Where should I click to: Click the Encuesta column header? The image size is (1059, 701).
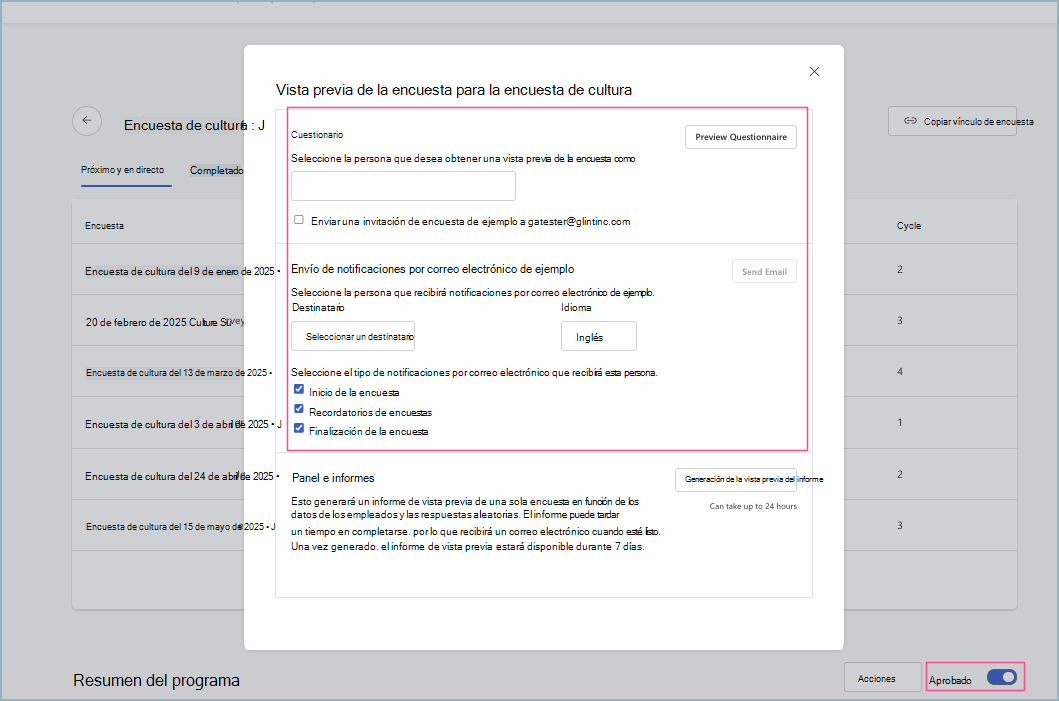[x=104, y=226]
